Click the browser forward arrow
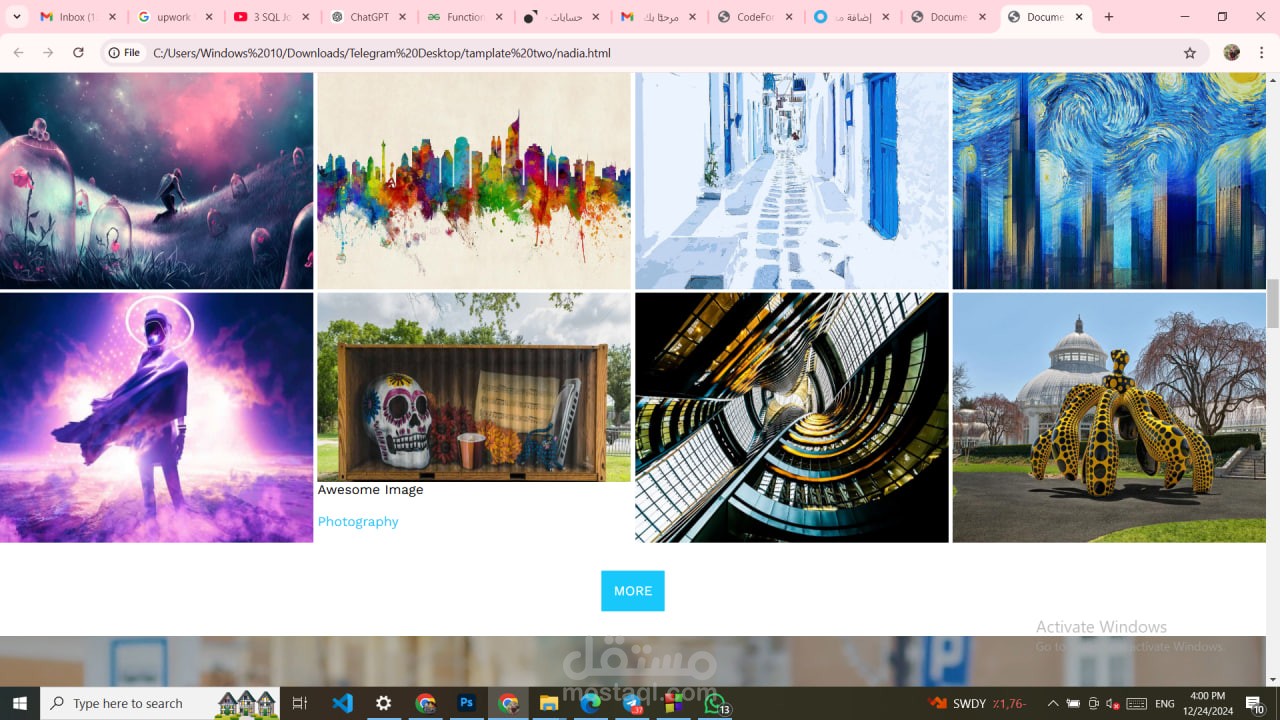The image size is (1280, 720). 48,53
